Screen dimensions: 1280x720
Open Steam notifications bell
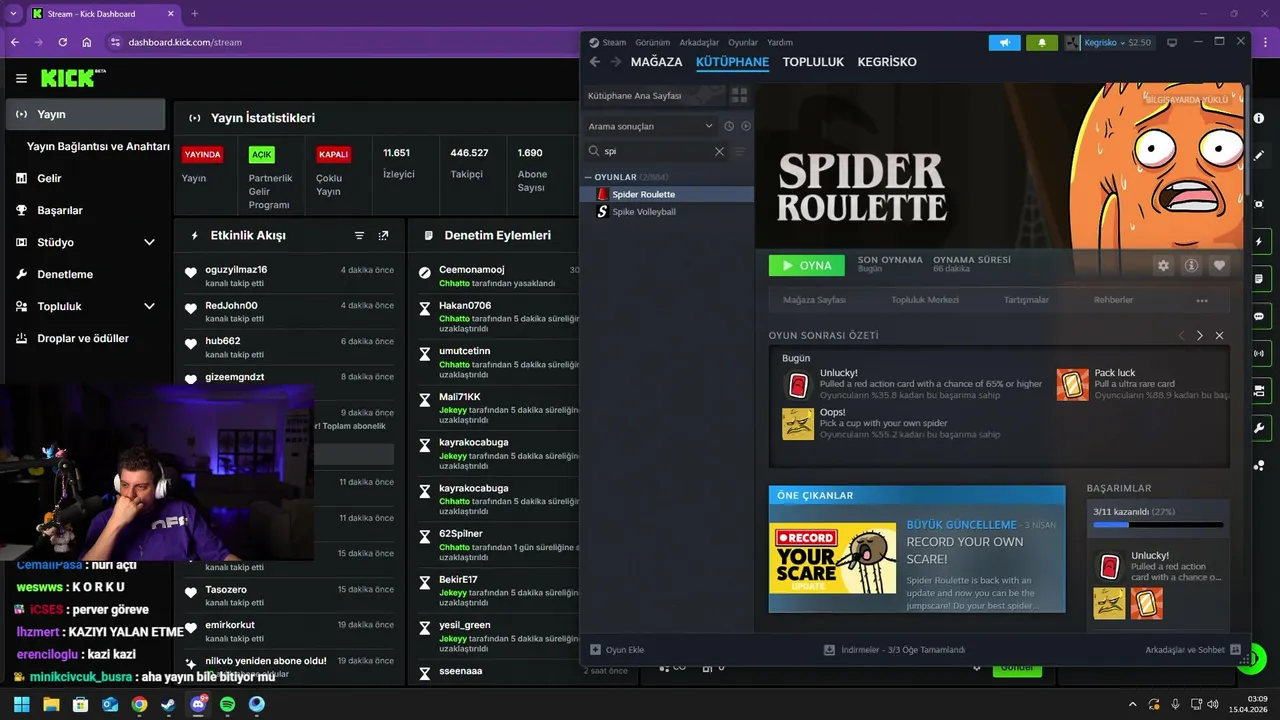pyautogui.click(x=1042, y=43)
